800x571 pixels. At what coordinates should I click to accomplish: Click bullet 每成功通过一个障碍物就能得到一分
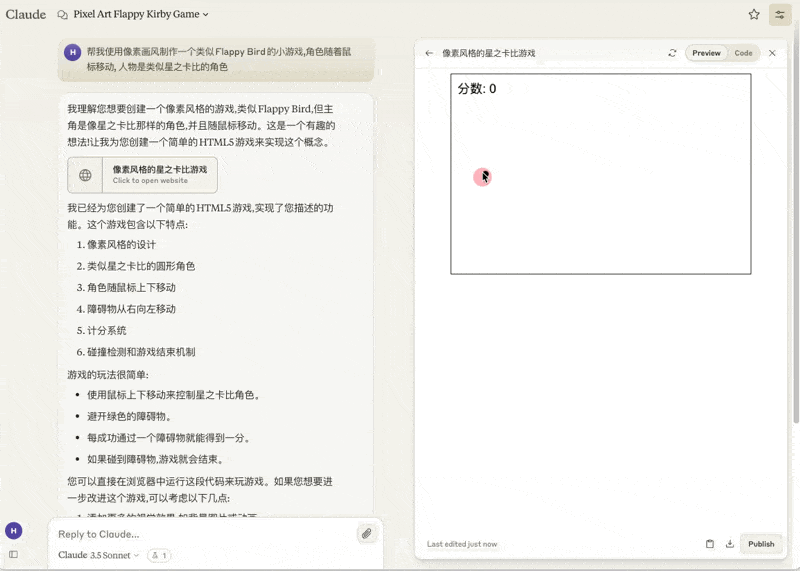coord(168,438)
